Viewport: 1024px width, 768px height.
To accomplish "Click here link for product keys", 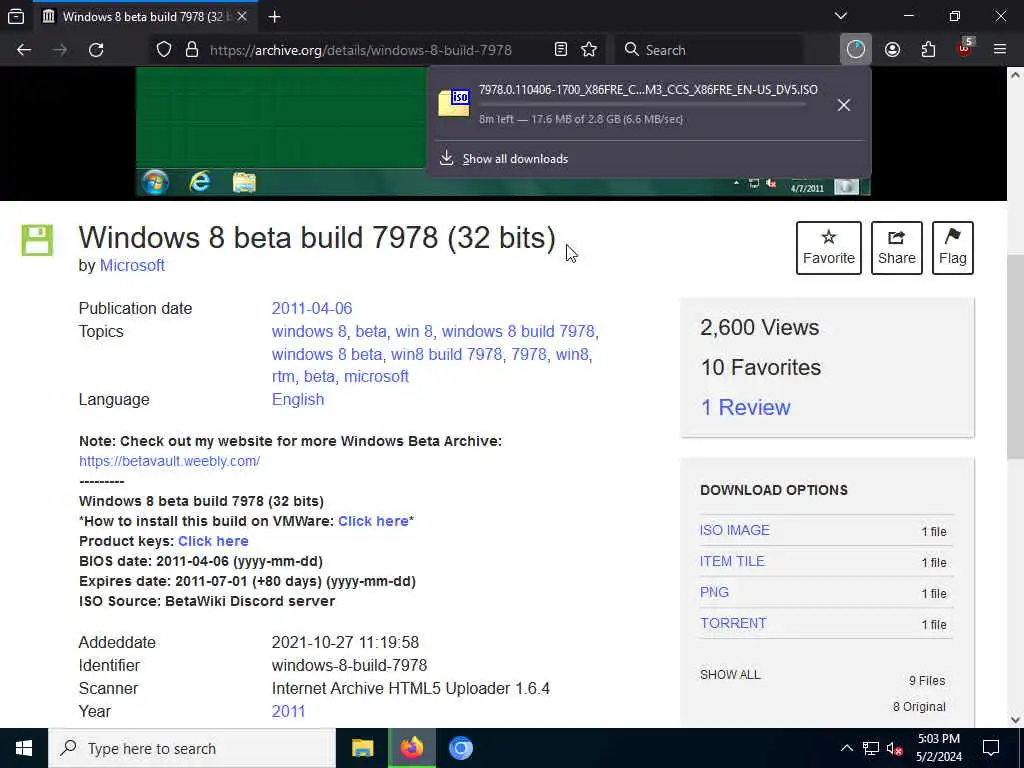I will click(x=213, y=541).
